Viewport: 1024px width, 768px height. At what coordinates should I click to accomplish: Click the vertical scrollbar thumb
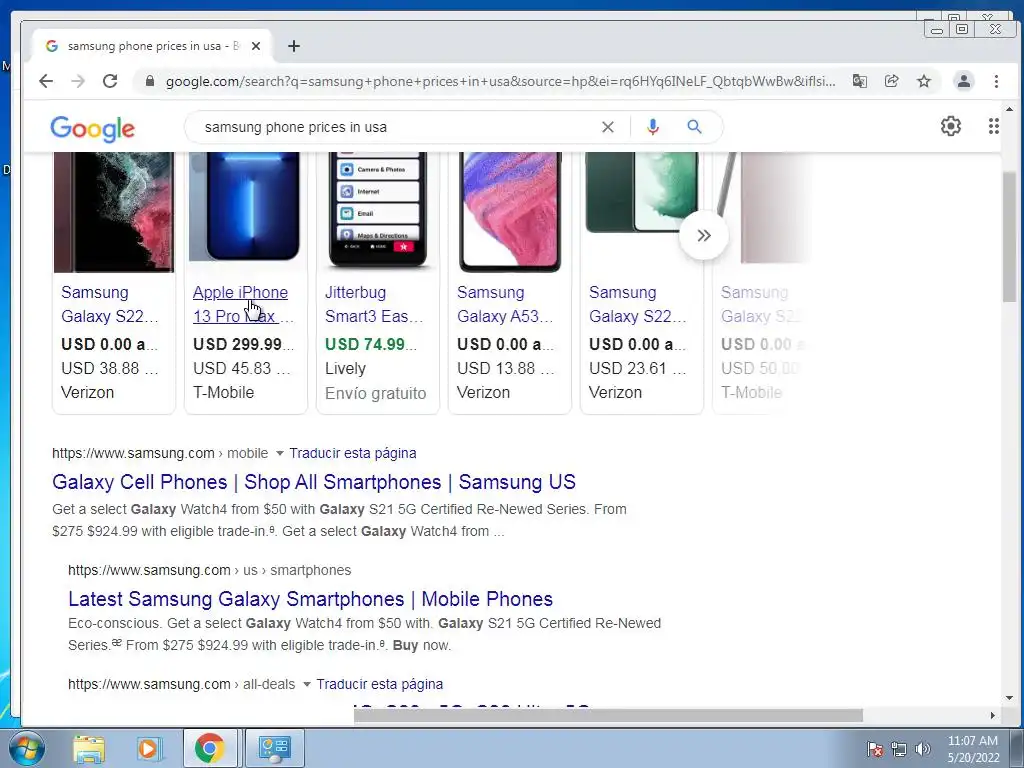click(x=1009, y=235)
